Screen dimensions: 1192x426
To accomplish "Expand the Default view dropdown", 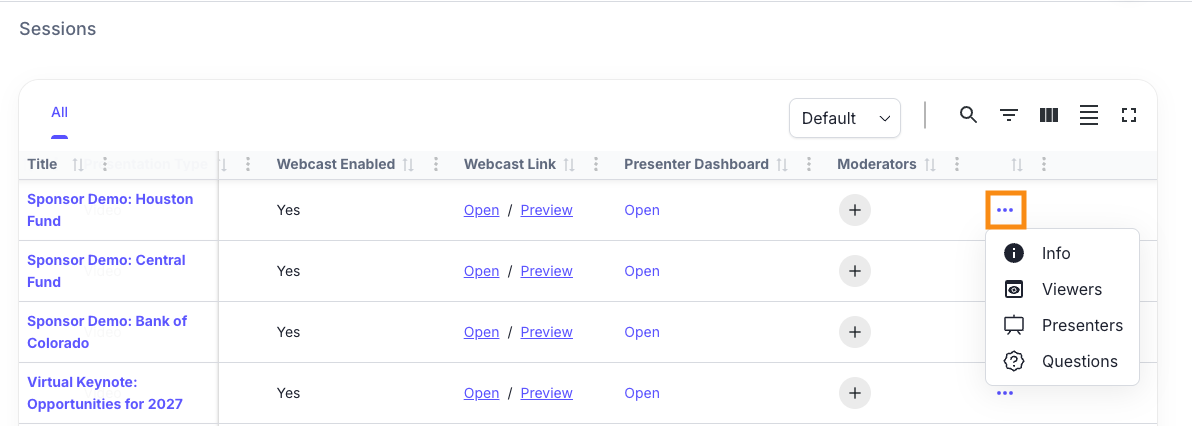I will (845, 118).
